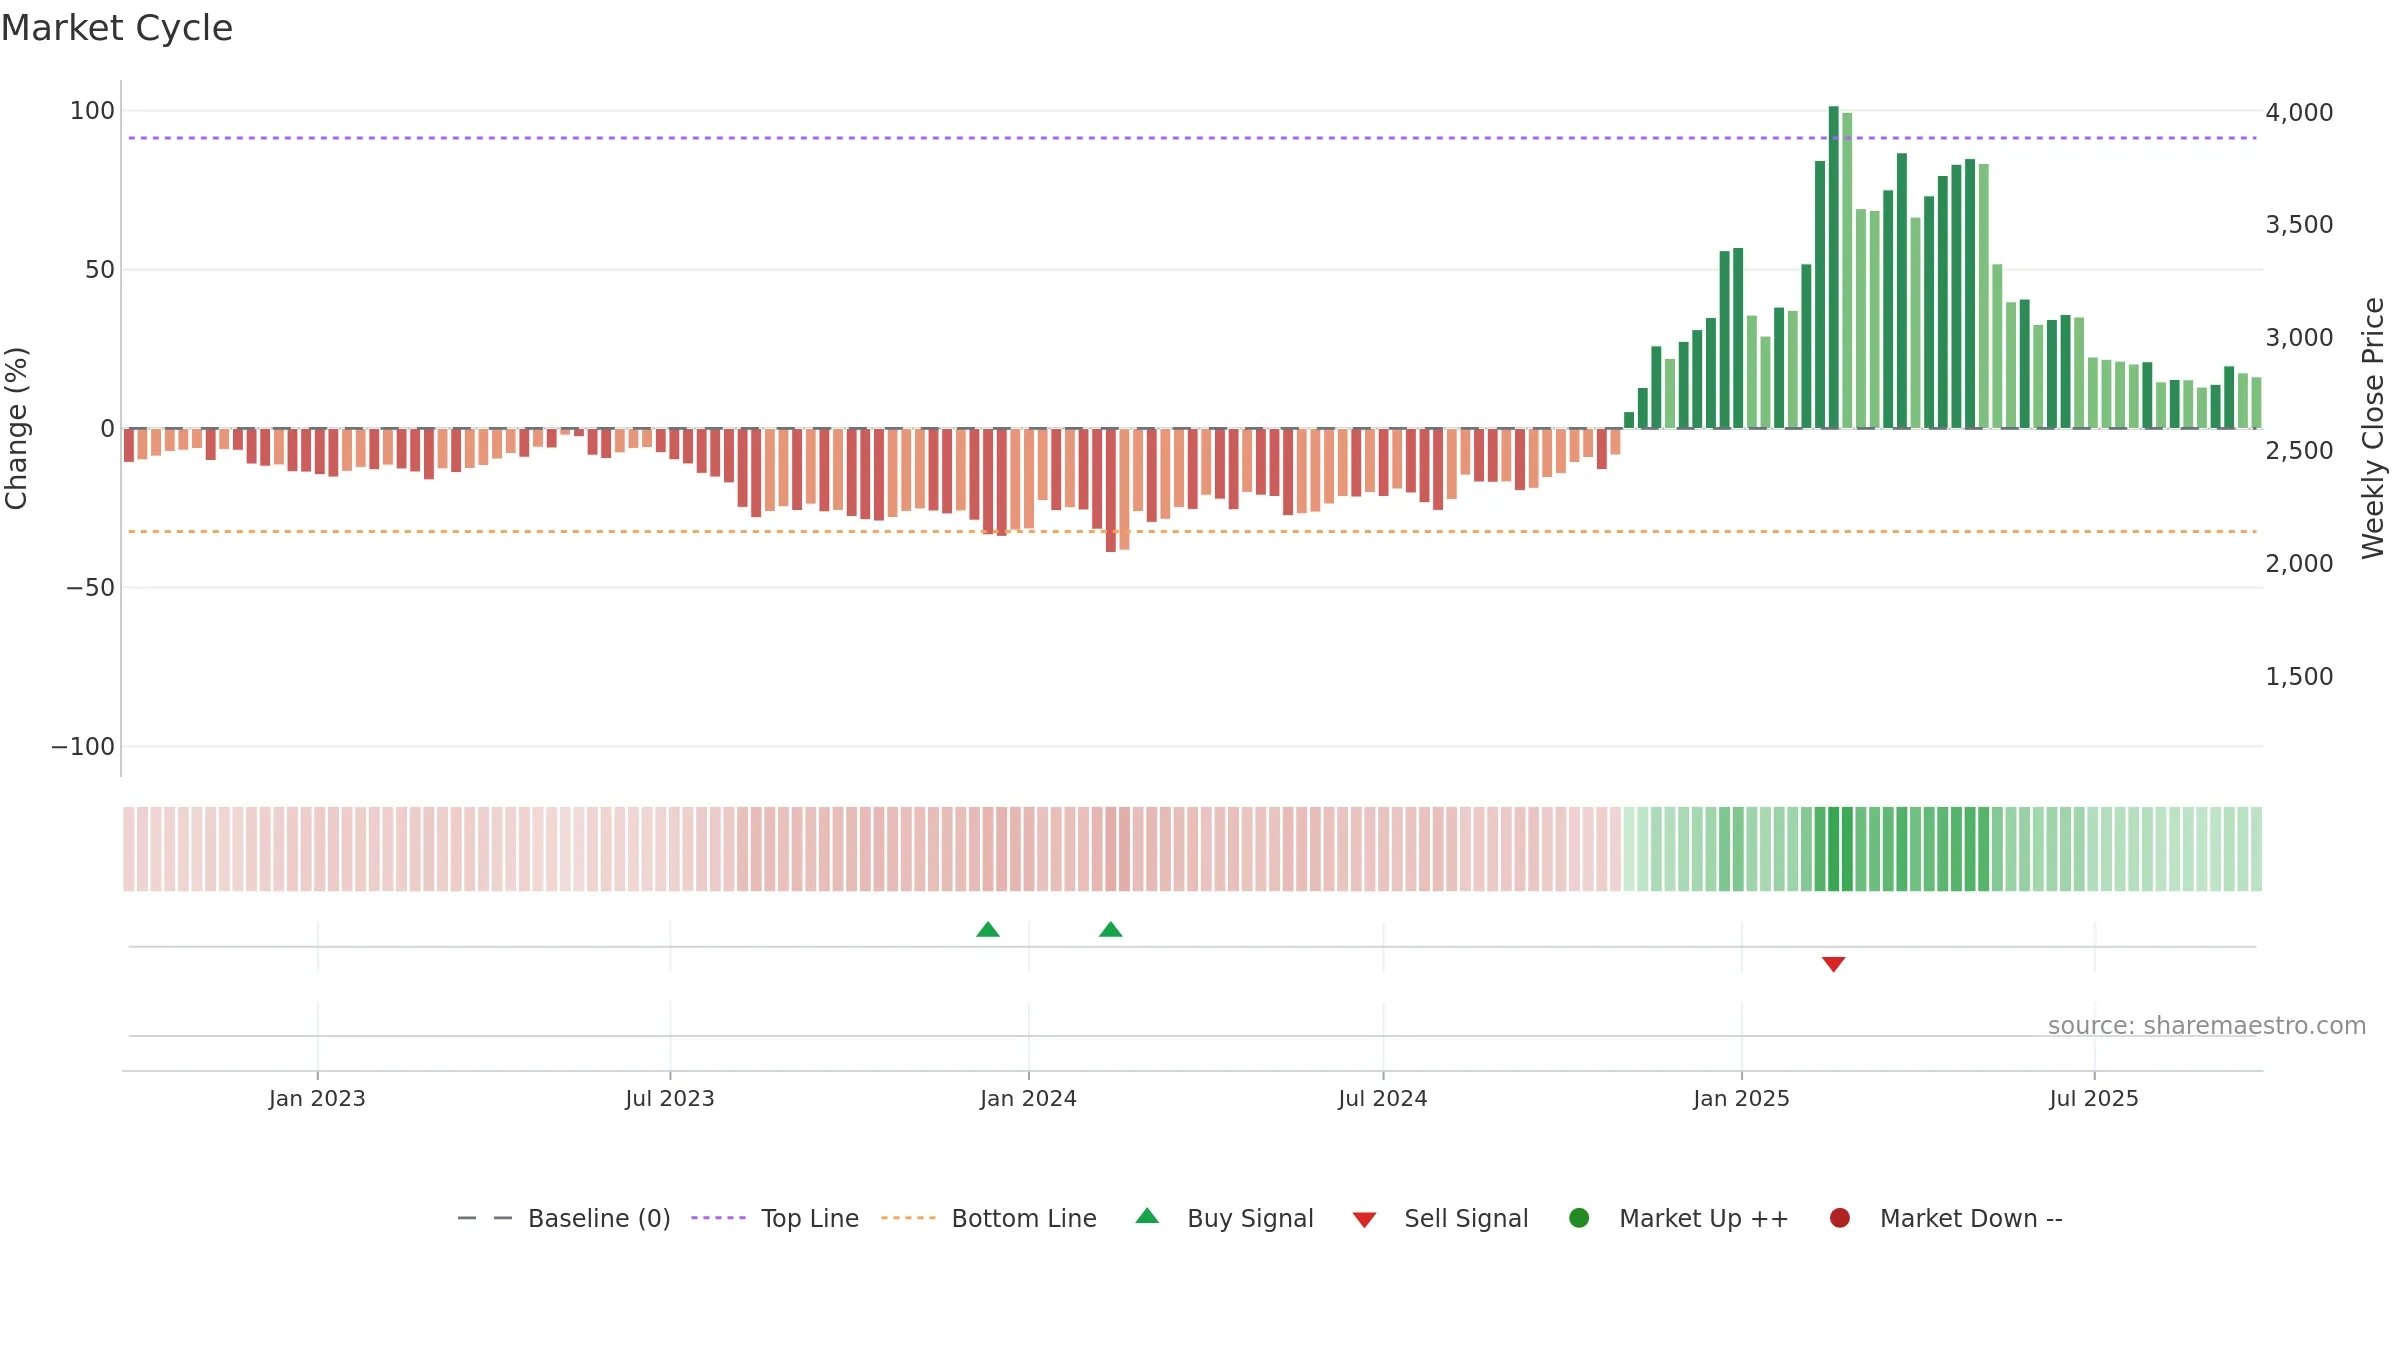Toggle the Market Down -- legend label

click(x=1971, y=1218)
